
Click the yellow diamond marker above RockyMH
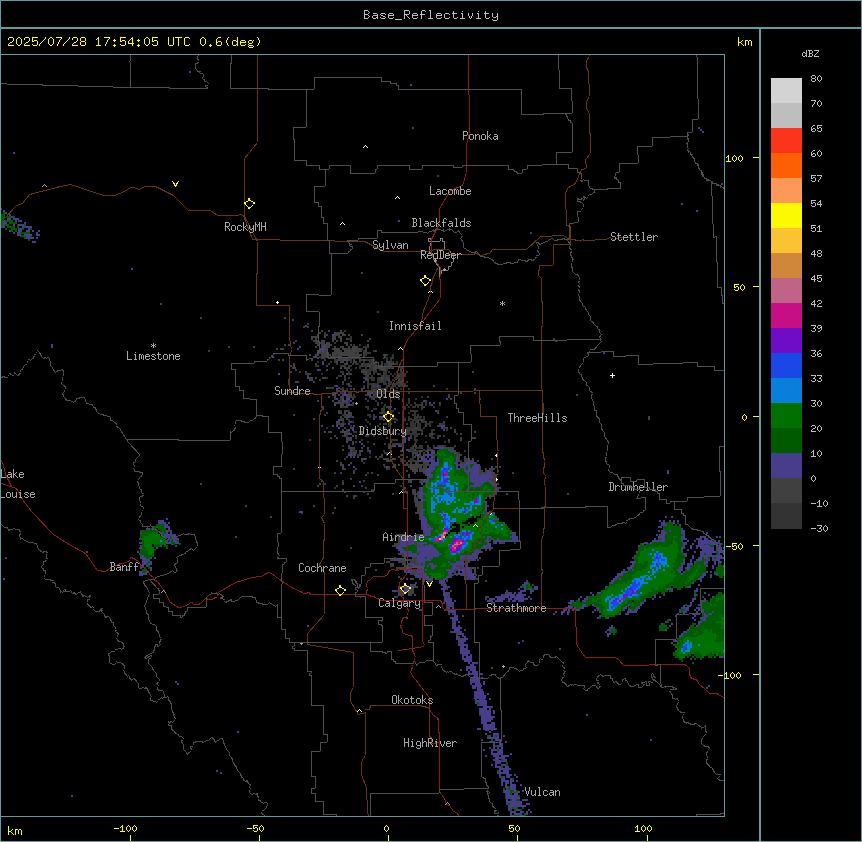pos(250,204)
